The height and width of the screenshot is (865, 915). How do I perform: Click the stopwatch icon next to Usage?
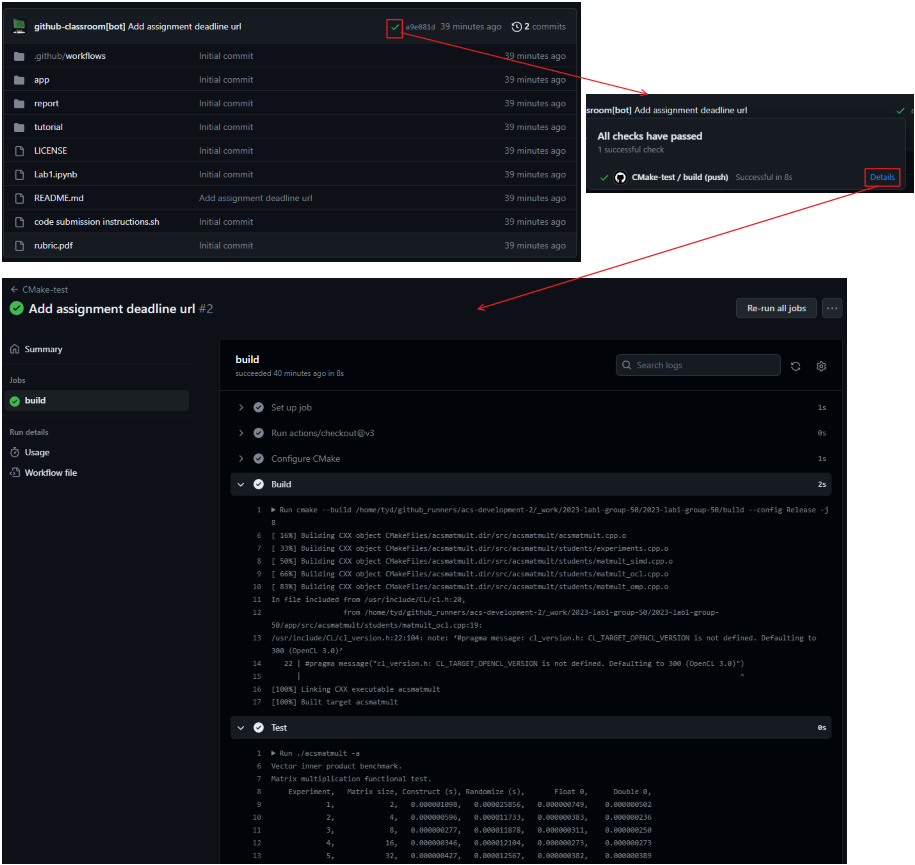tap(15, 452)
